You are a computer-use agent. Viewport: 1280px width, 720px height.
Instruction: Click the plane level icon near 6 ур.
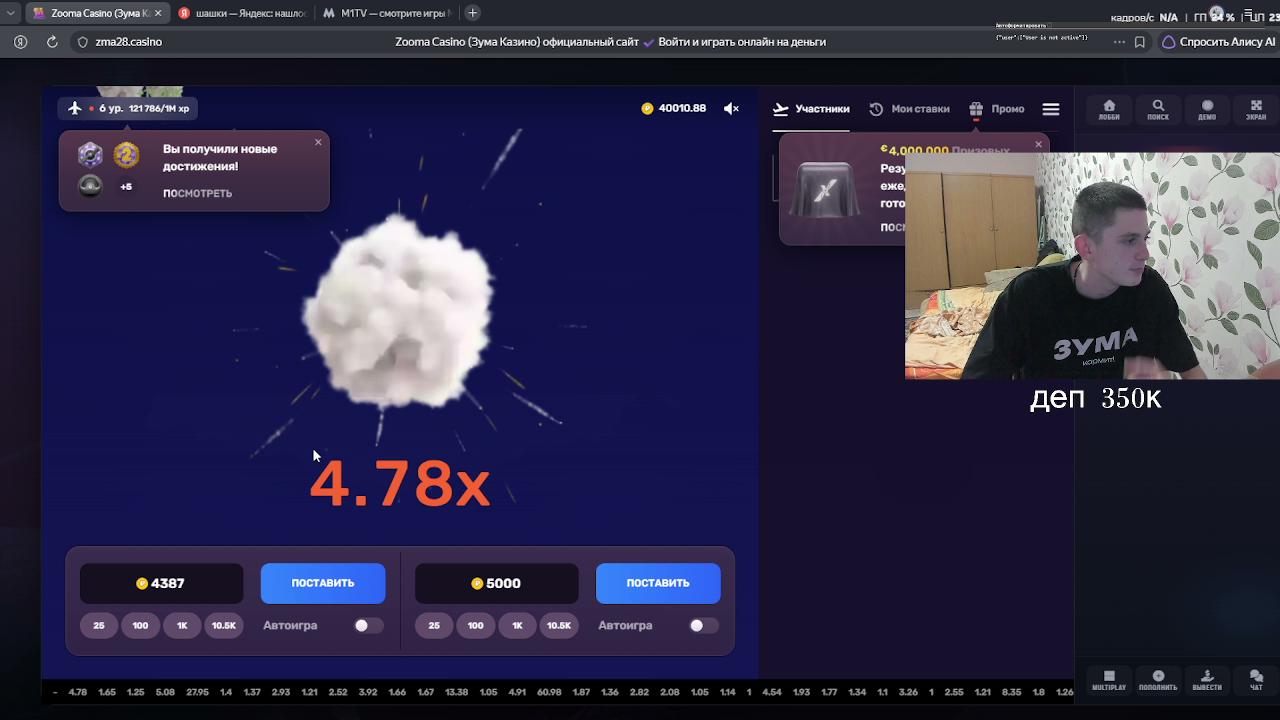[x=75, y=108]
